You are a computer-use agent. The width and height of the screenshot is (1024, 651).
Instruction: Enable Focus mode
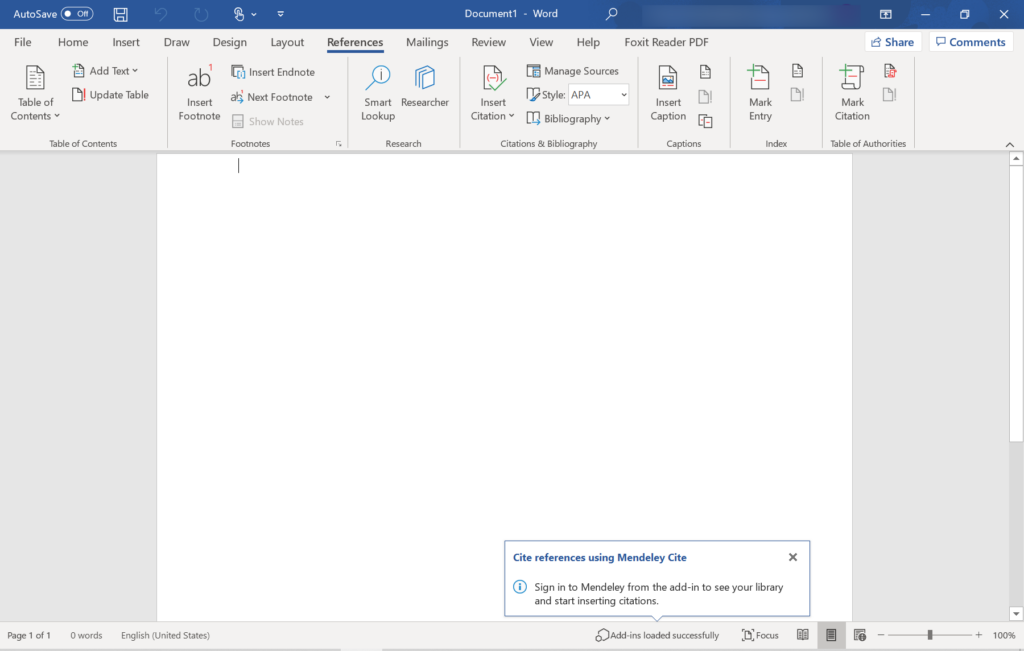pos(760,635)
